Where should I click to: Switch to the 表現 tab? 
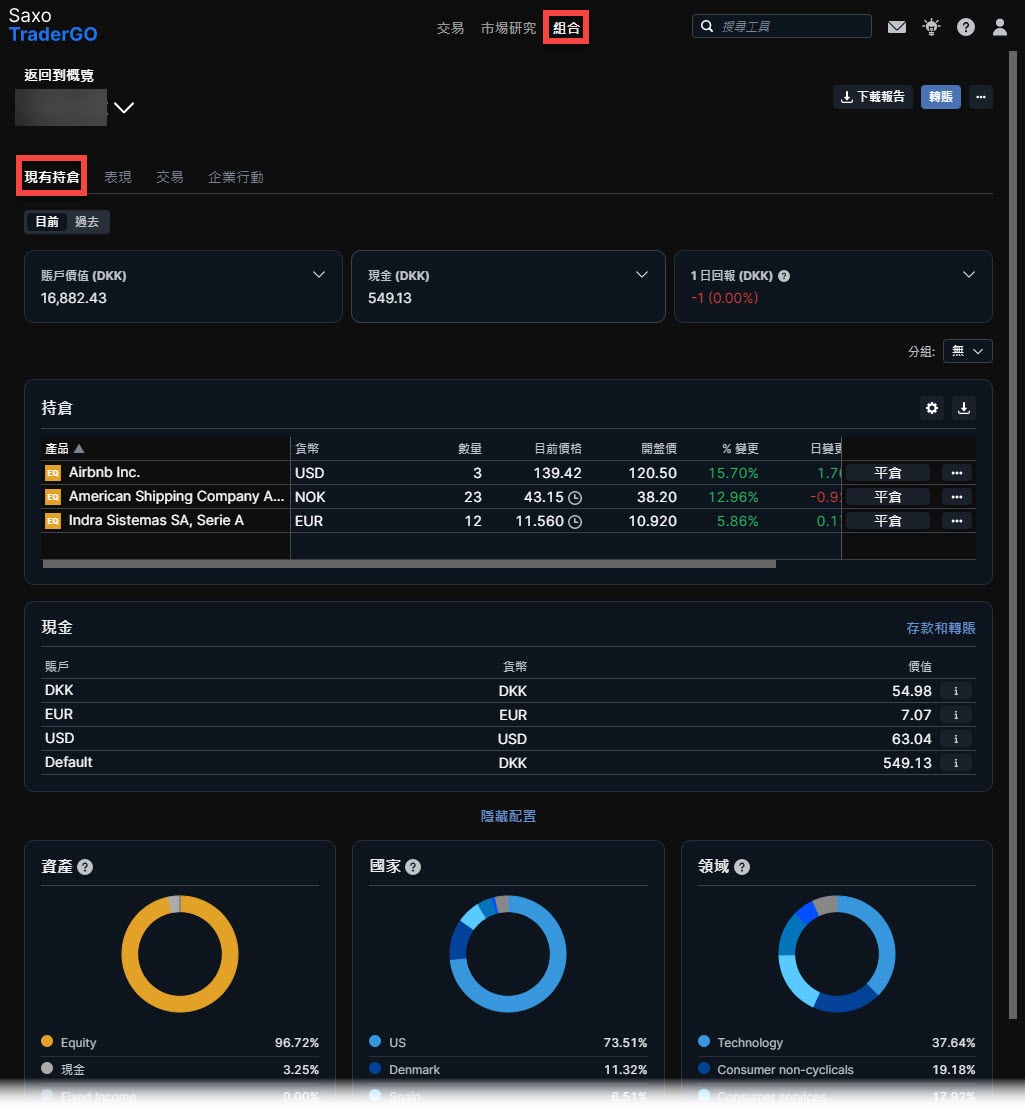pyautogui.click(x=118, y=177)
